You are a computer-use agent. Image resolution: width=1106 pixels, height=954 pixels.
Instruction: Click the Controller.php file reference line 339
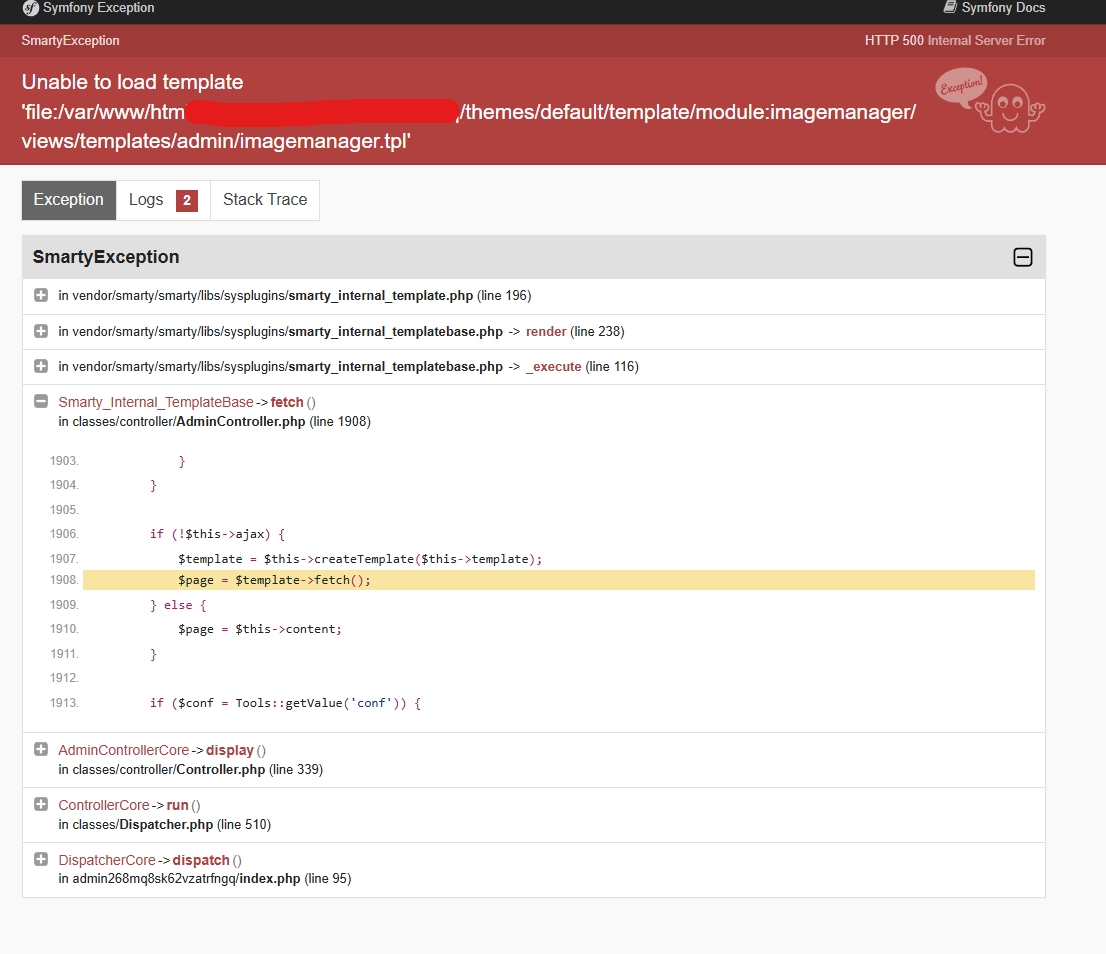tap(221, 770)
